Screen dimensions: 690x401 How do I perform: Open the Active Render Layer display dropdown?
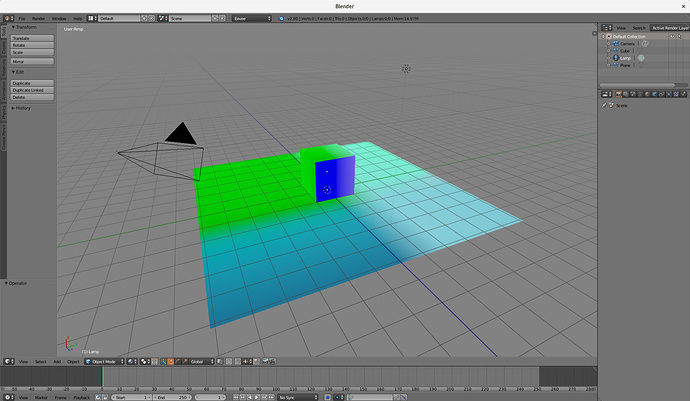point(670,28)
